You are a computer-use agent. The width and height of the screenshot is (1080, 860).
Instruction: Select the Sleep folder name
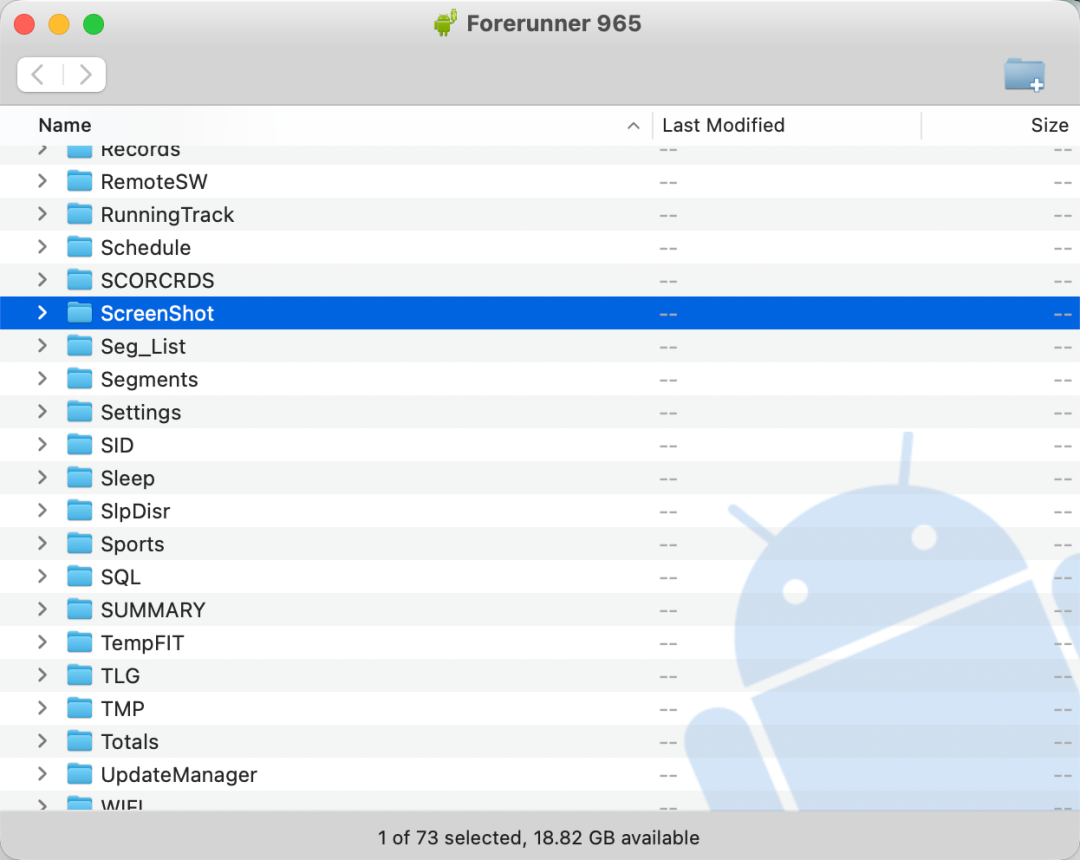(127, 479)
